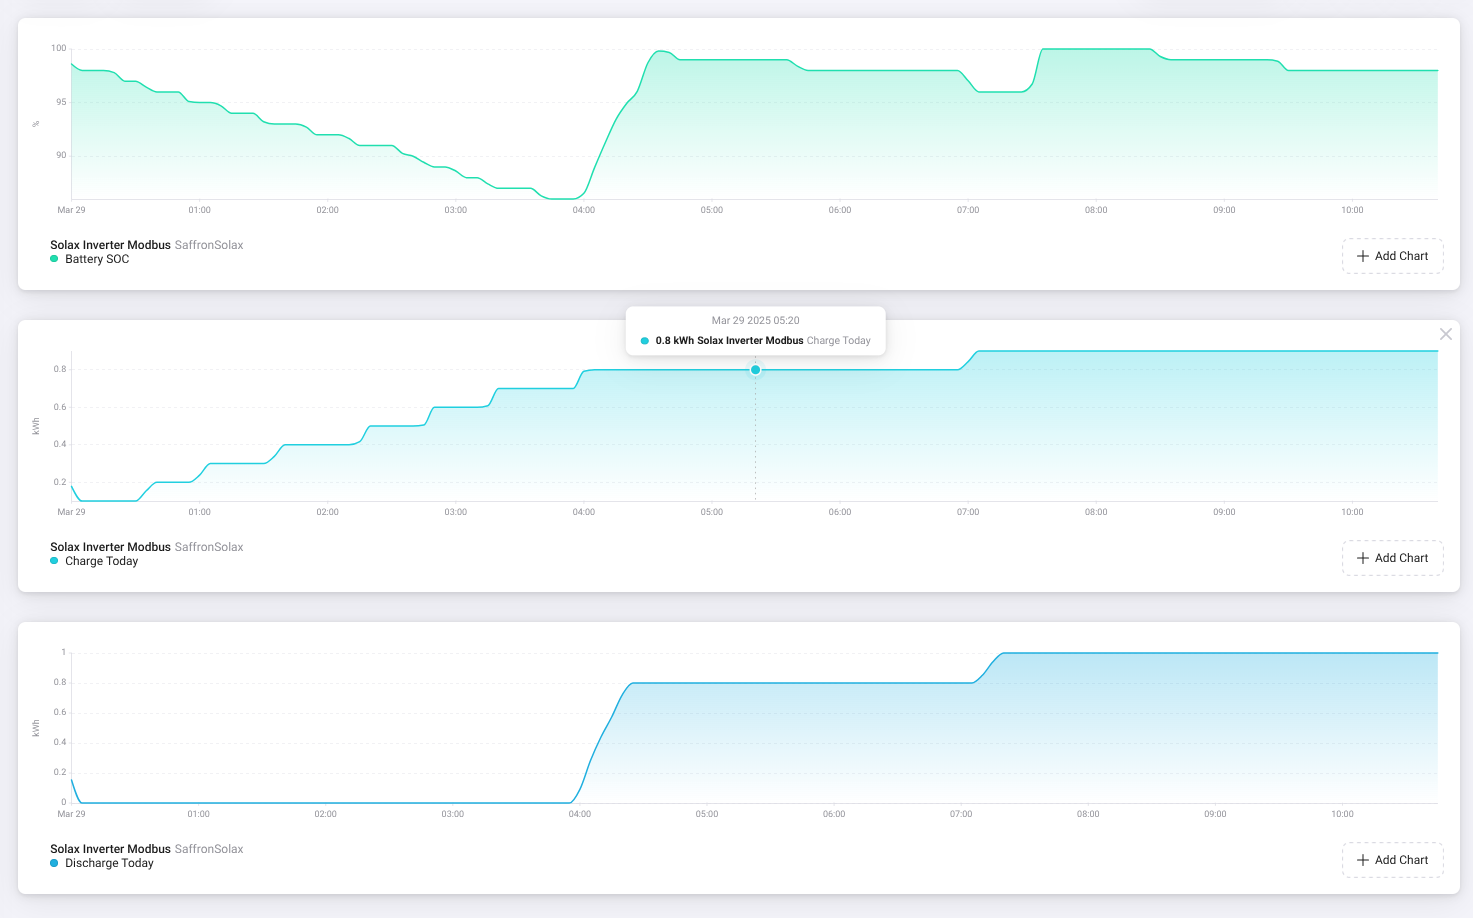Click SaffronSolax device name under Battery SOC chart

(x=209, y=245)
